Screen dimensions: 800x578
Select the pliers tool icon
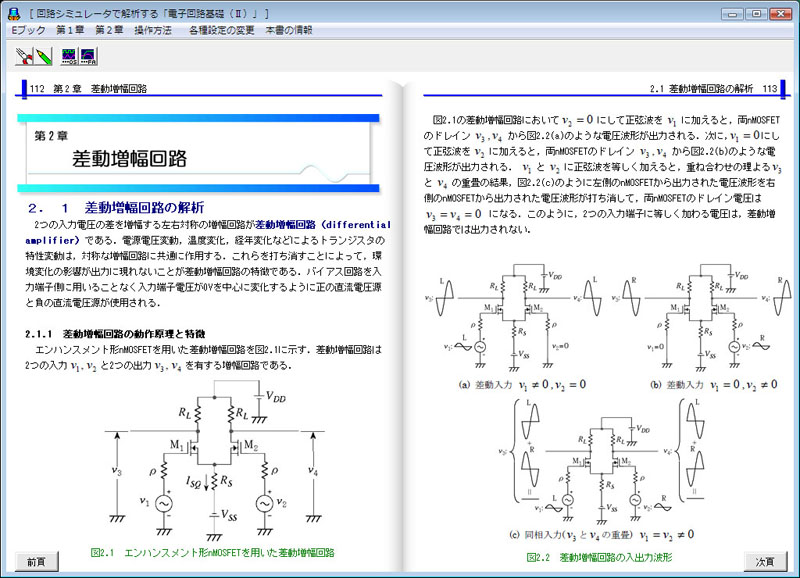pyautogui.click(x=23, y=56)
